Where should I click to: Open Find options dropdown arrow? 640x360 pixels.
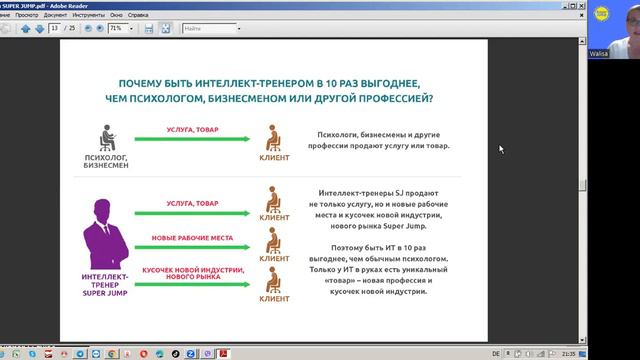pyautogui.click(x=239, y=29)
